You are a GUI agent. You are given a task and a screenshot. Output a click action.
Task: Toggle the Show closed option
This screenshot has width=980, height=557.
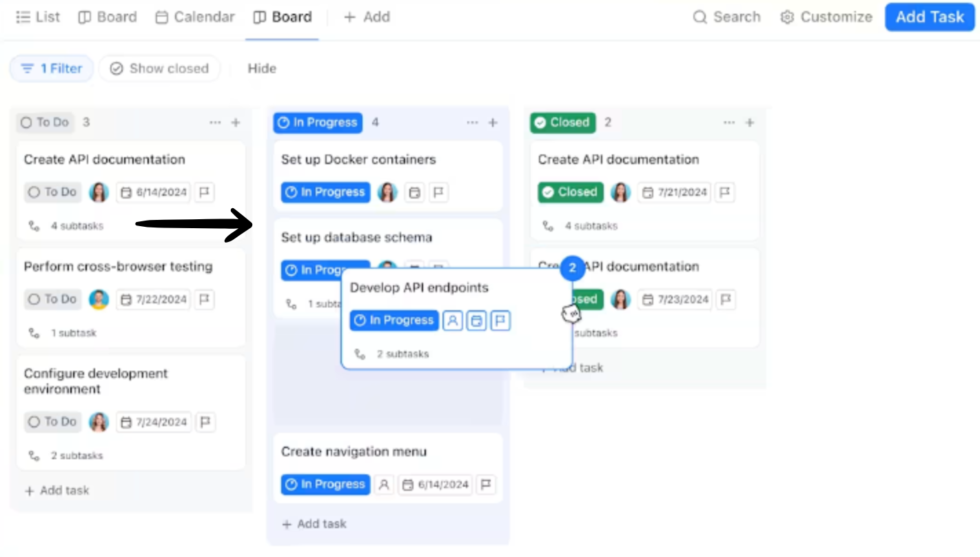(159, 69)
